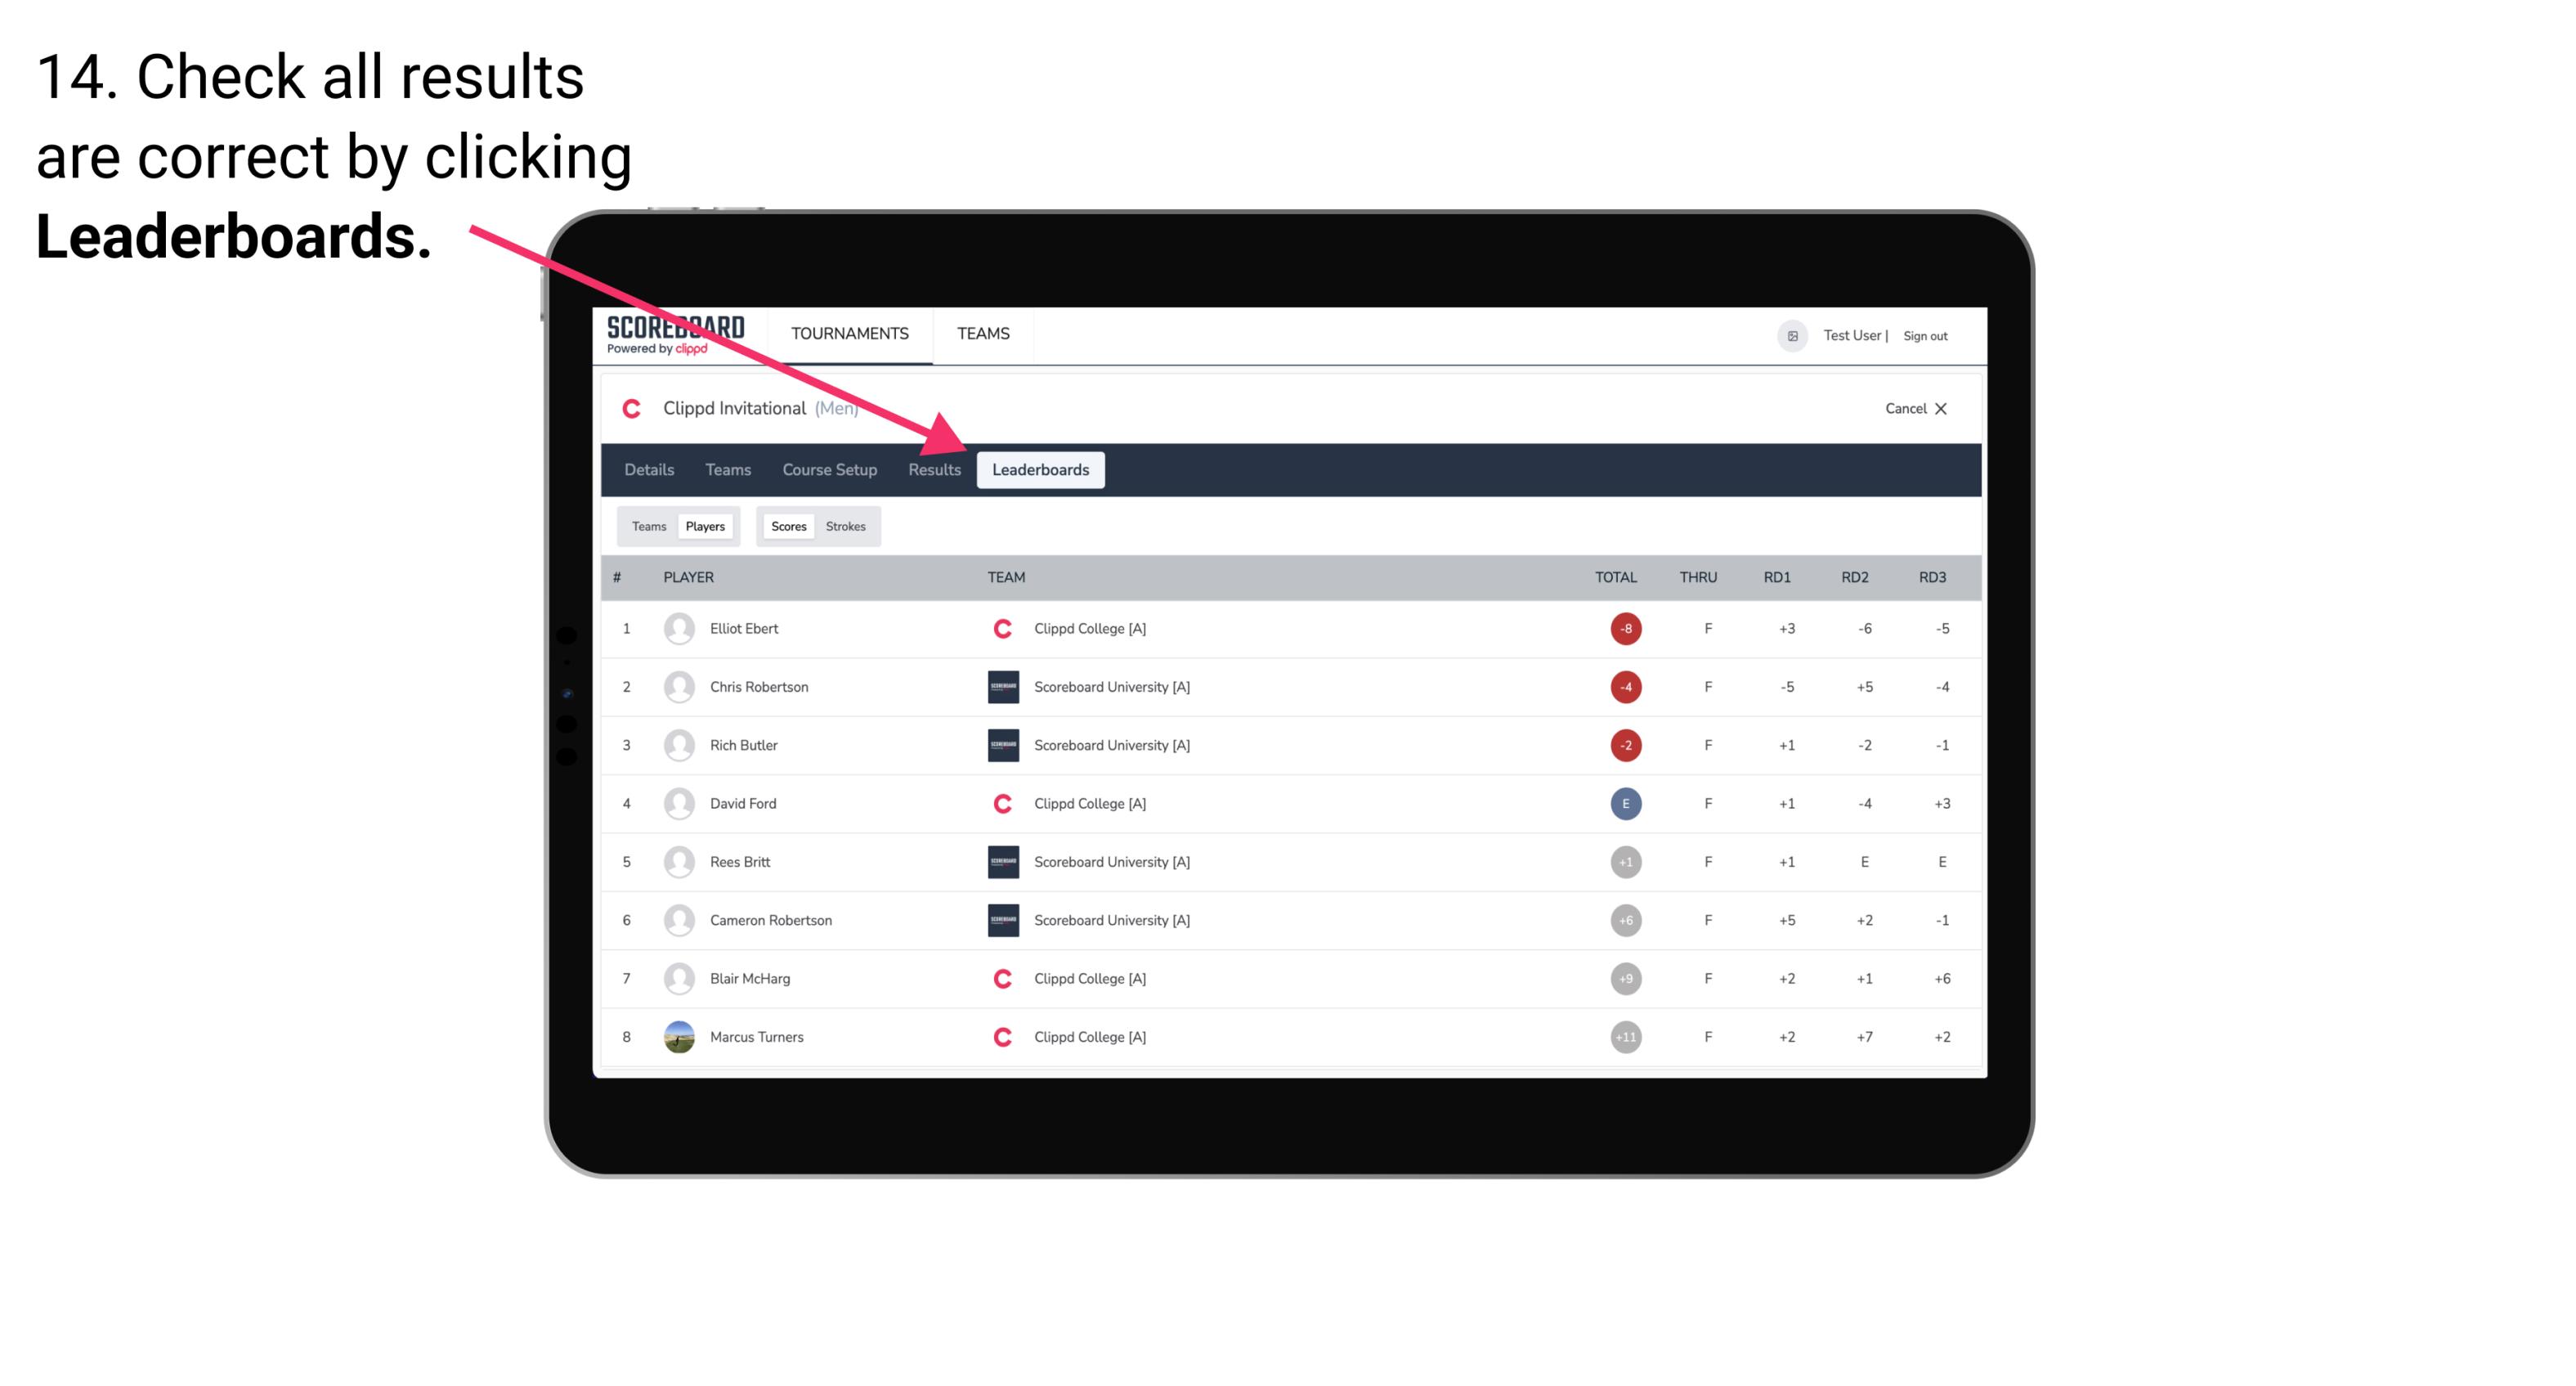Open the TOURNAMENTS menu item

[x=849, y=333]
